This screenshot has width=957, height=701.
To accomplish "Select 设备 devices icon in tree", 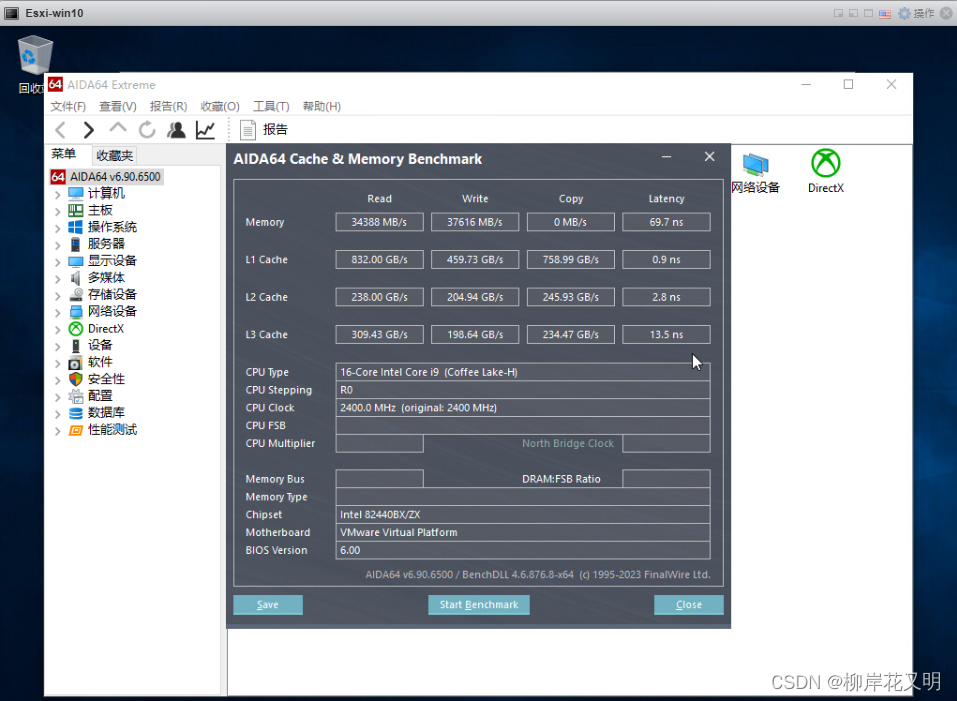I will 76,346.
